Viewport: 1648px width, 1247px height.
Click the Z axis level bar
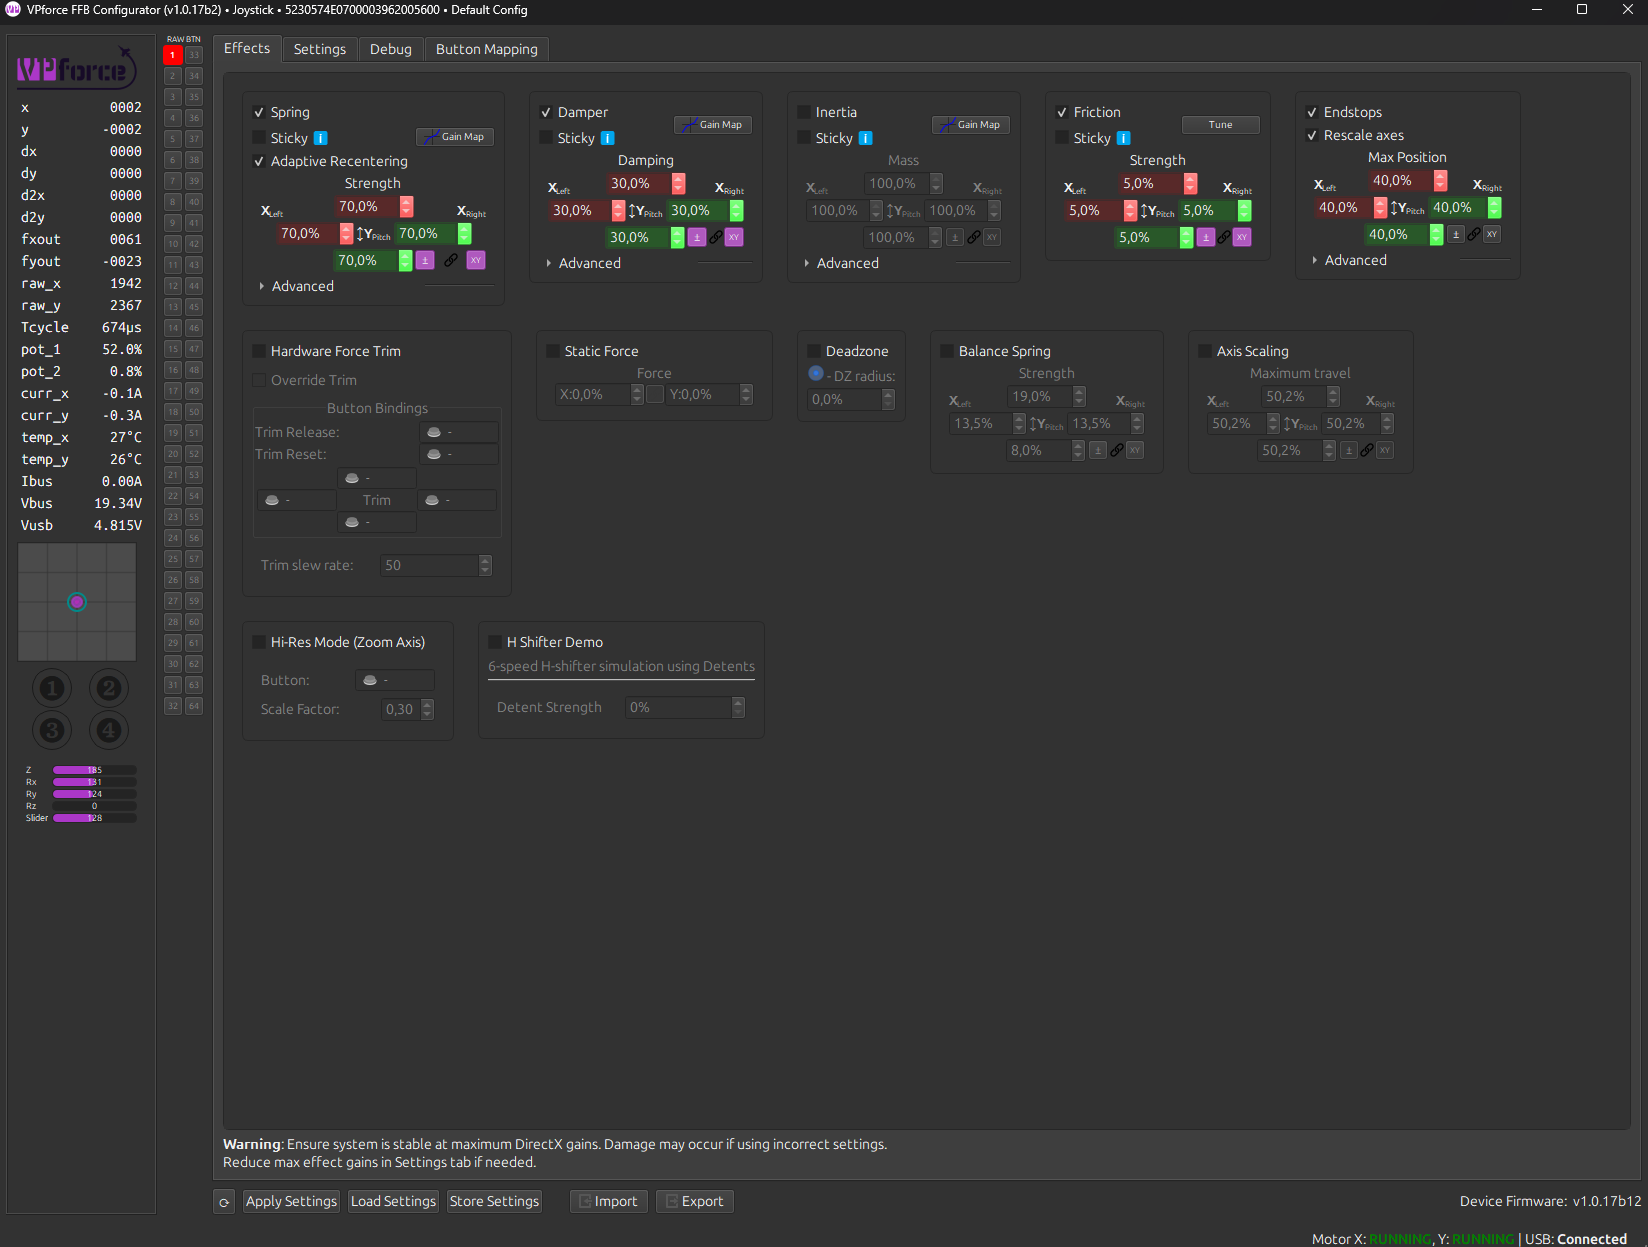[x=95, y=770]
